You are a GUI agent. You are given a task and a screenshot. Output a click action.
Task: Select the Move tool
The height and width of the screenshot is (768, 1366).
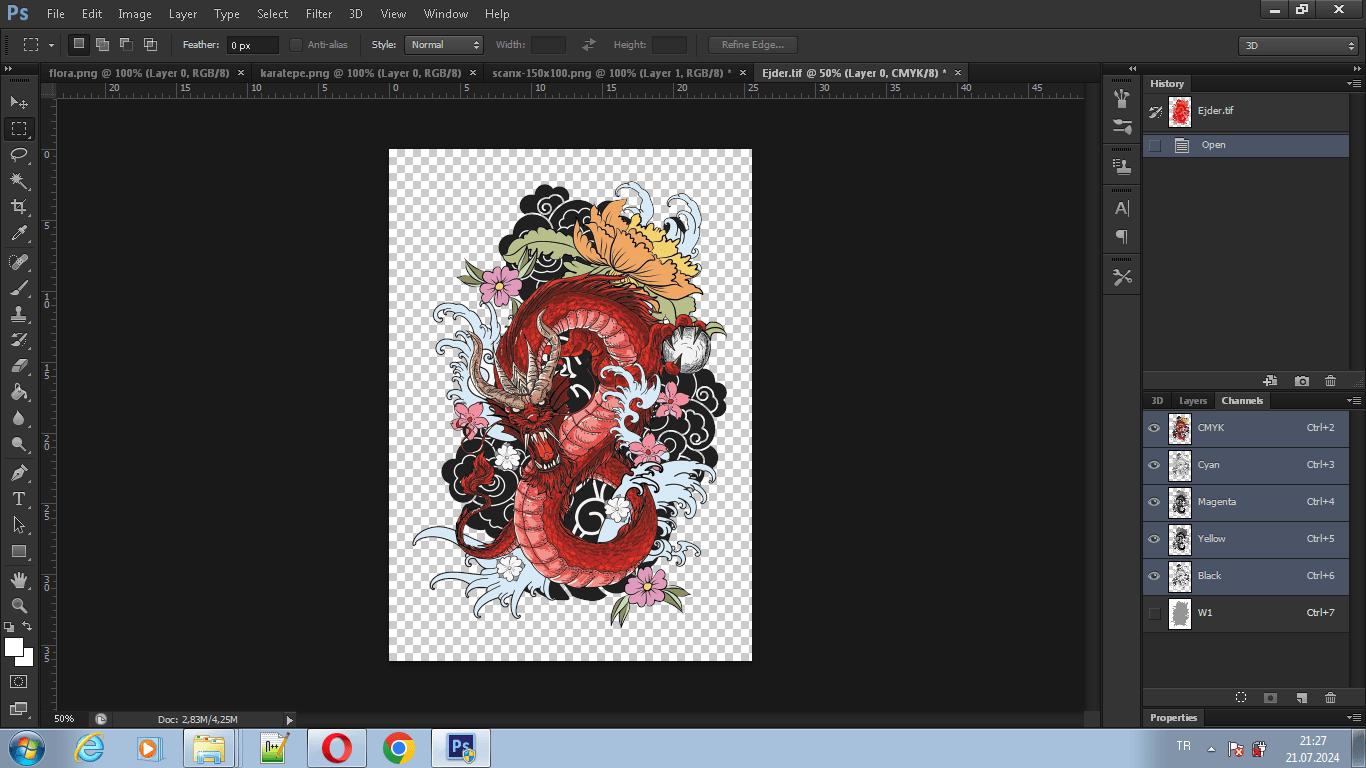[x=18, y=102]
